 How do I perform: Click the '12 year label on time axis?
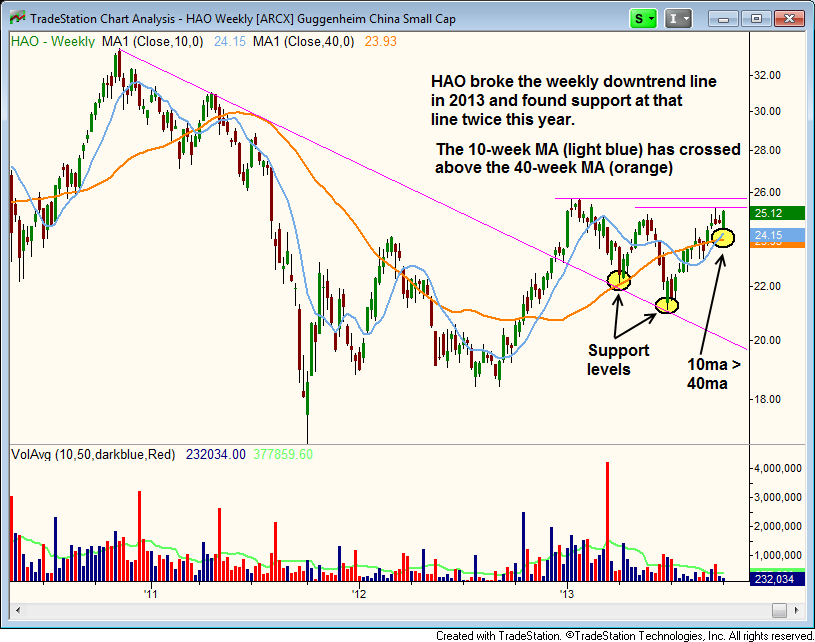(359, 594)
